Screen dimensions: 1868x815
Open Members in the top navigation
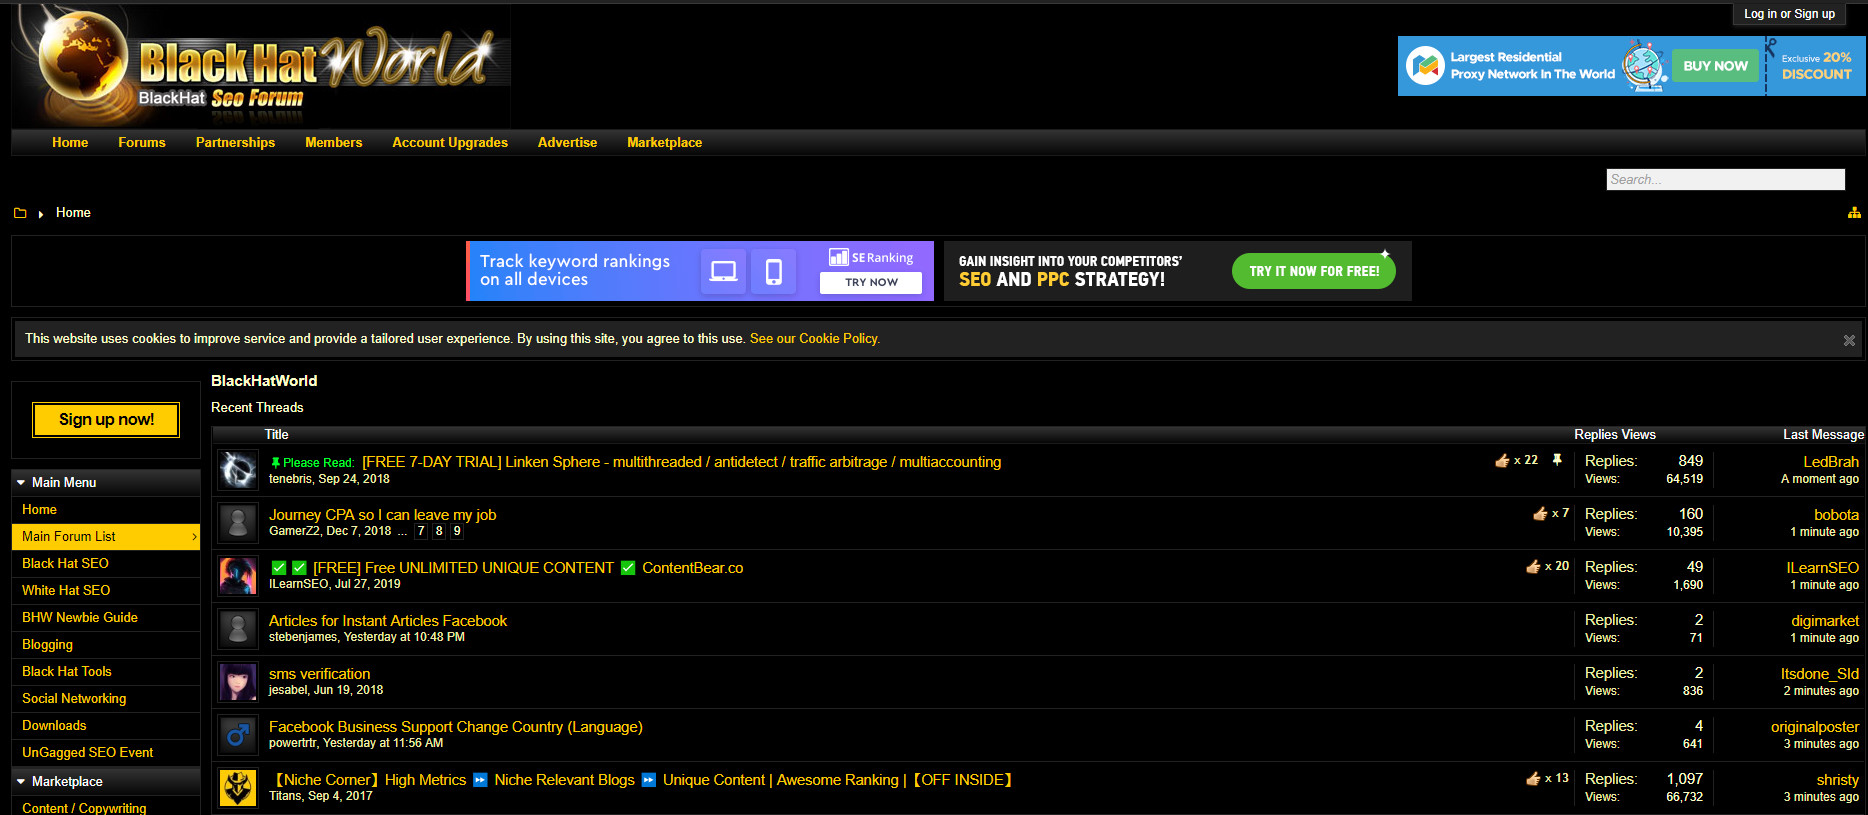333,142
